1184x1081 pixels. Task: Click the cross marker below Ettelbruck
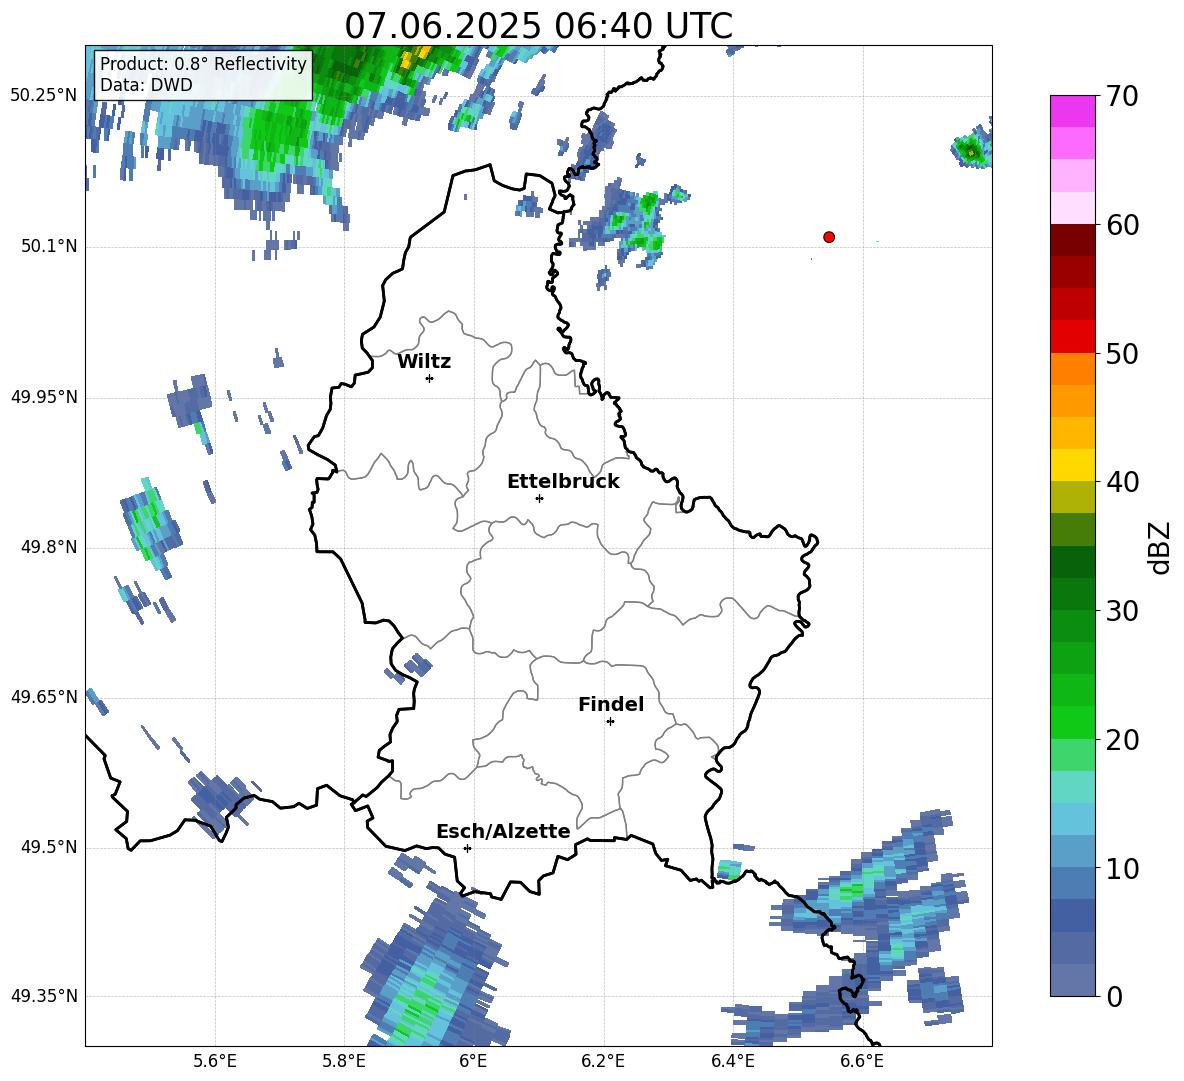click(539, 498)
